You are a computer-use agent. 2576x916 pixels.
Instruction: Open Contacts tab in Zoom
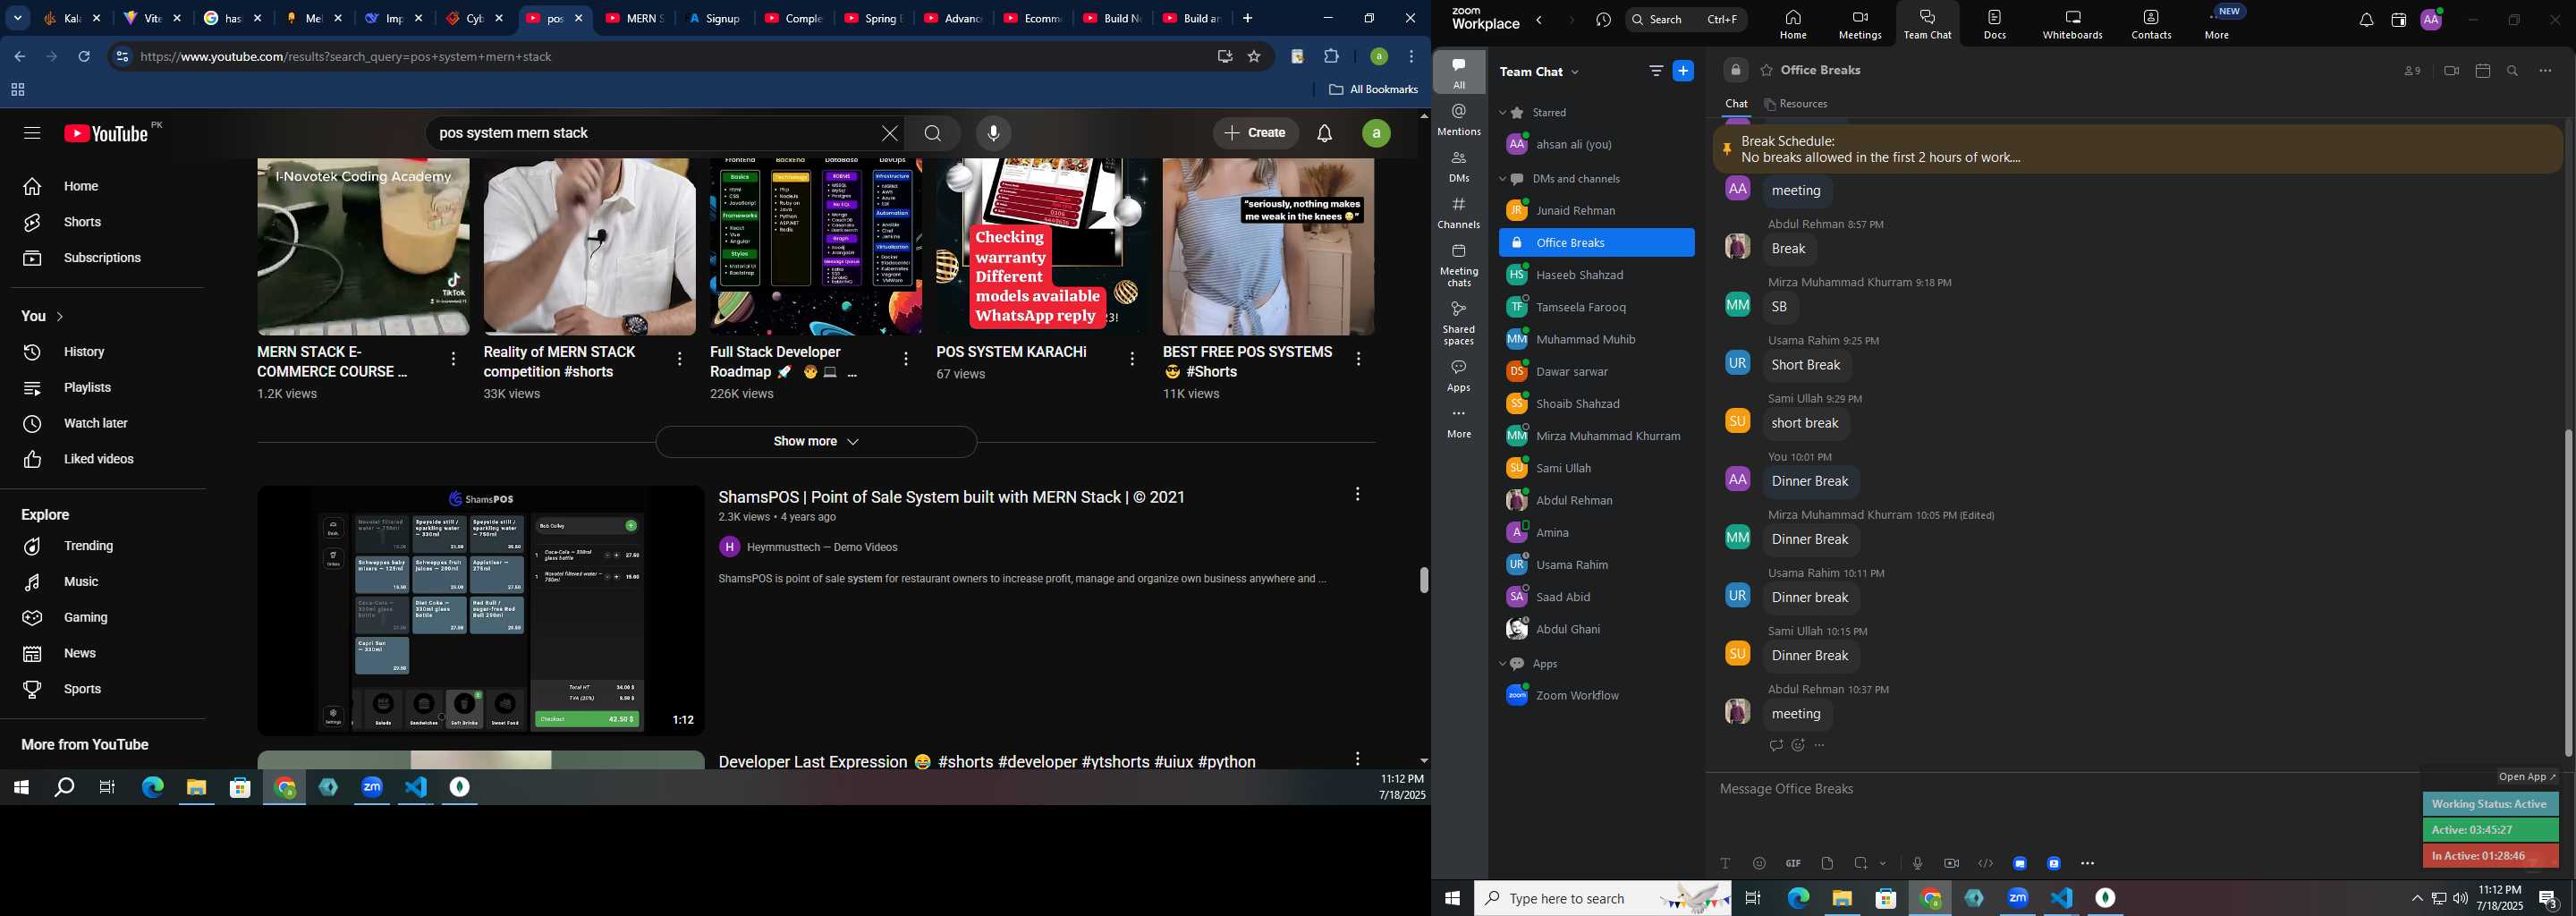point(2151,24)
